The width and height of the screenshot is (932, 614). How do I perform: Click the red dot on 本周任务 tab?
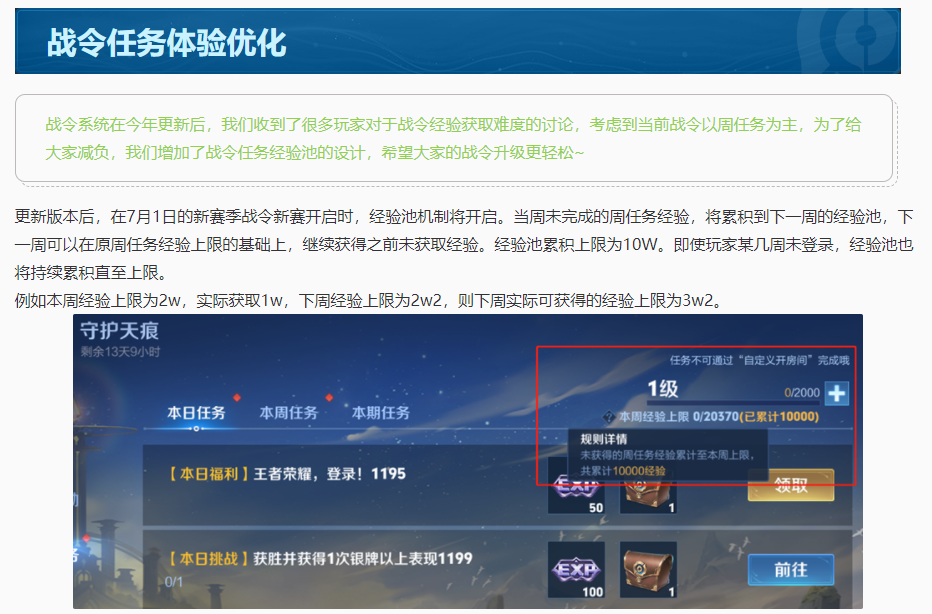pyautogui.click(x=329, y=397)
